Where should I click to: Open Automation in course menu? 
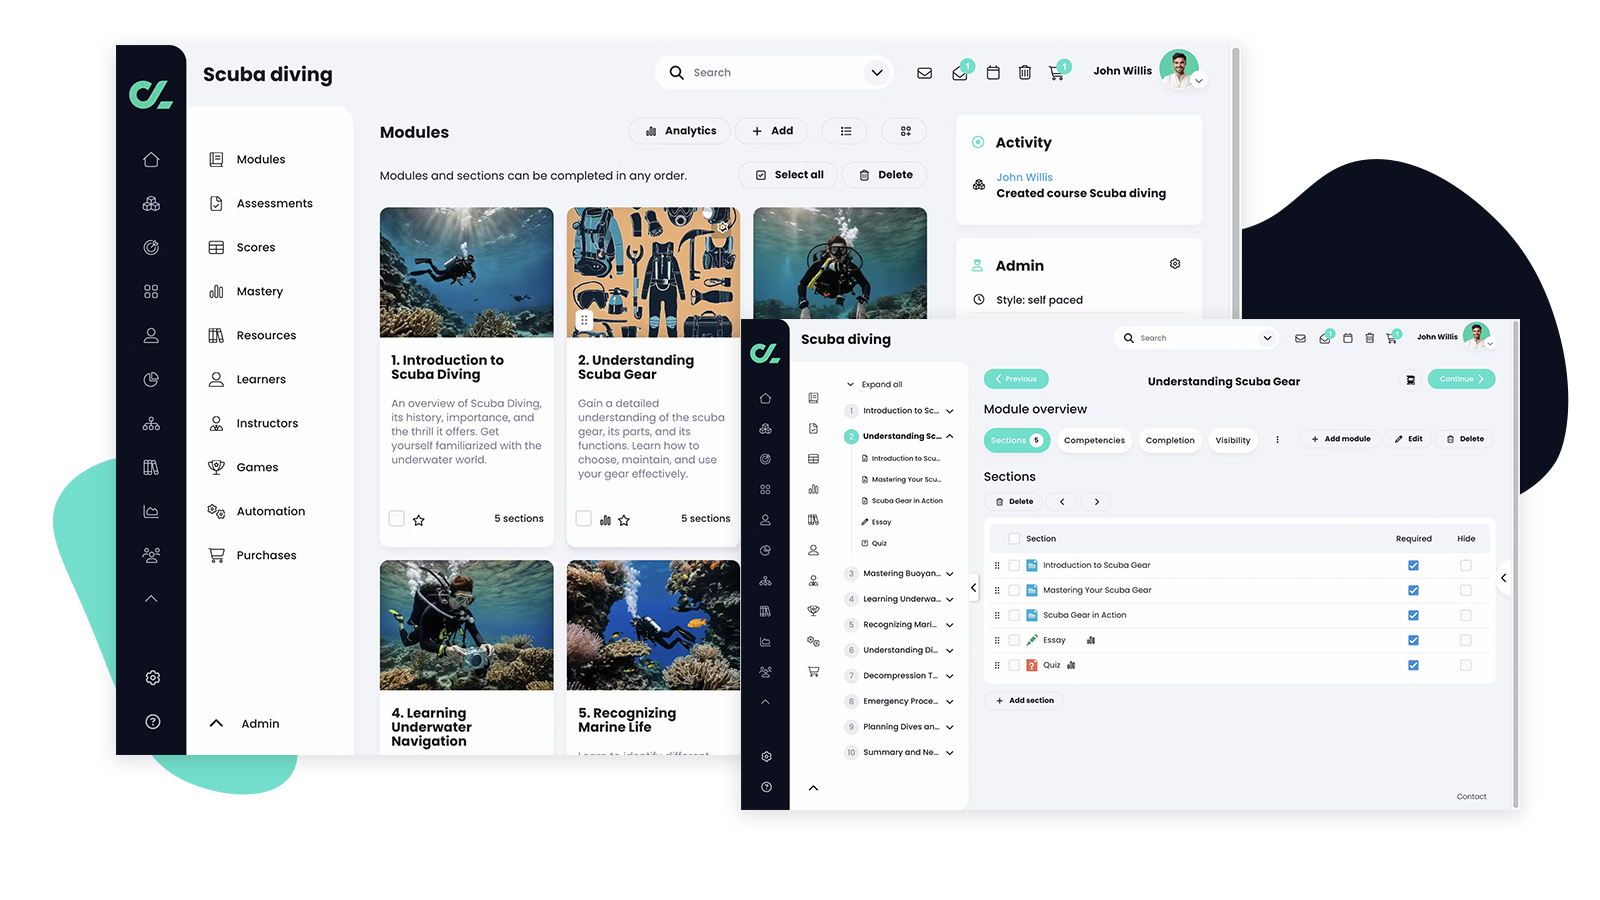coord(257,512)
